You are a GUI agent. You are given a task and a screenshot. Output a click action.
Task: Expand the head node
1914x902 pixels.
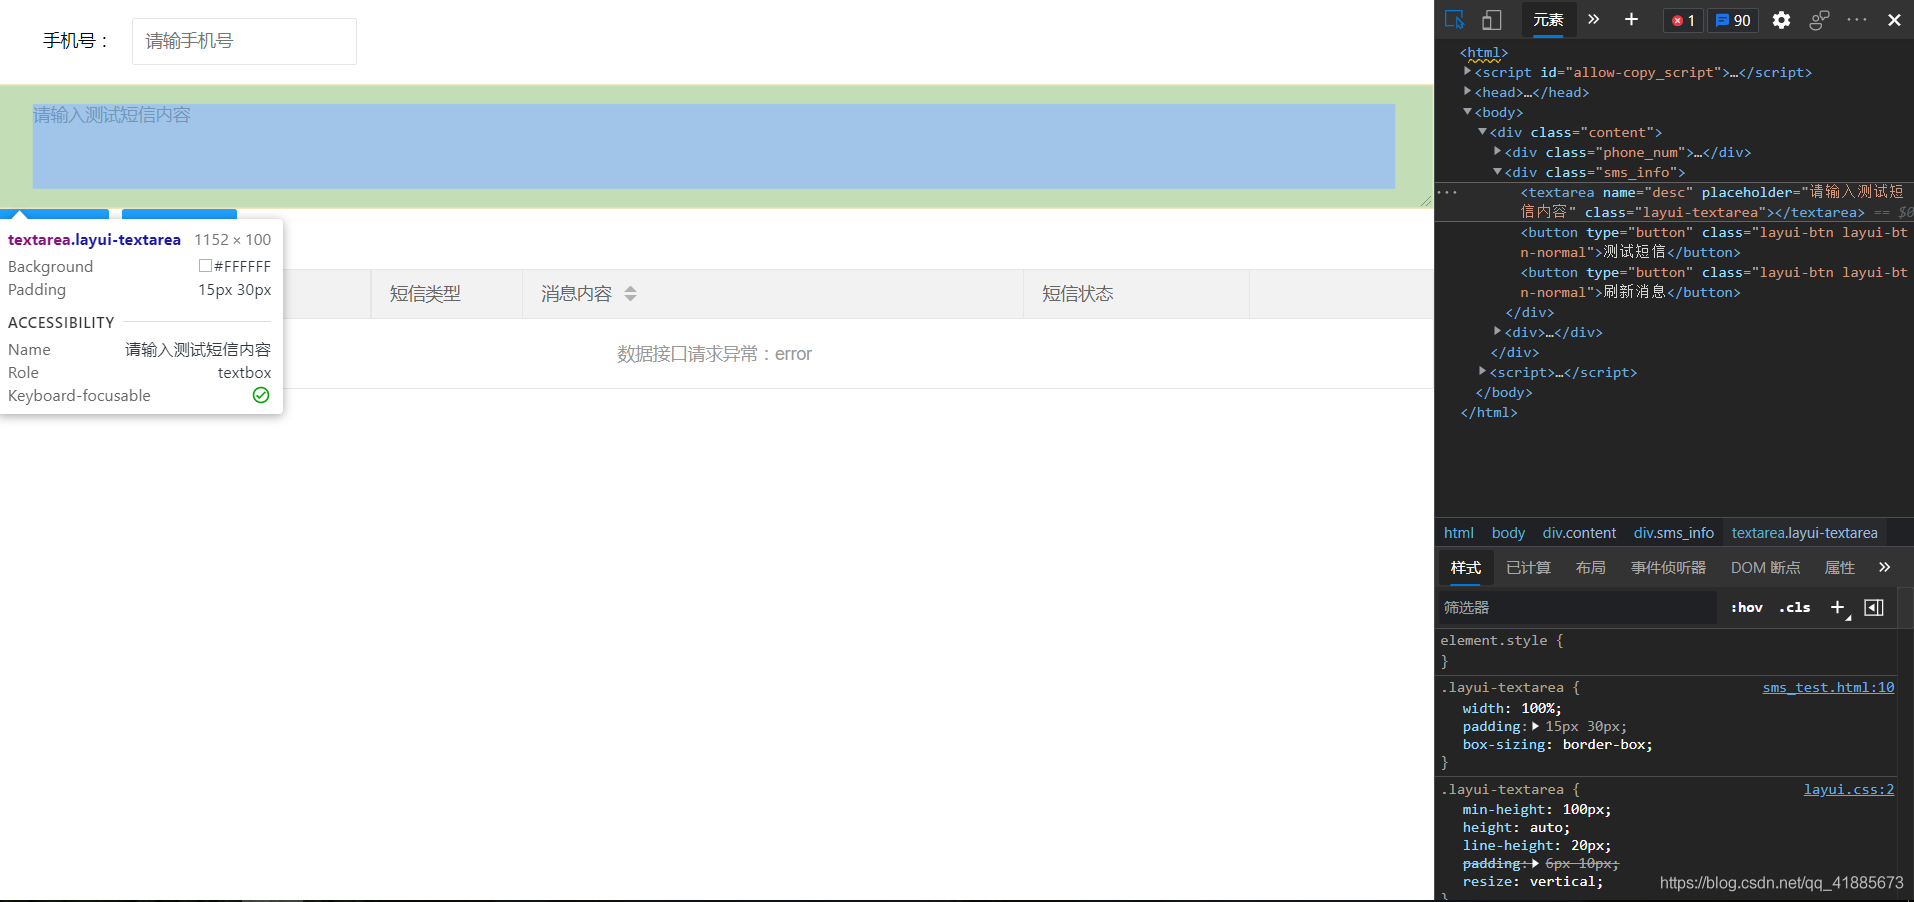(x=1467, y=92)
